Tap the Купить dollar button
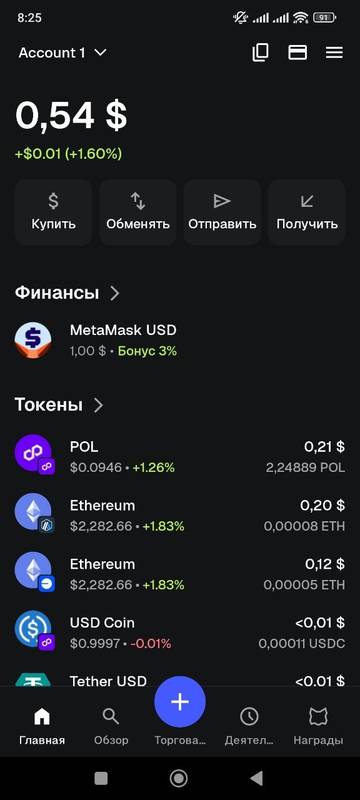Viewport: 360px width, 800px height. tap(54, 212)
